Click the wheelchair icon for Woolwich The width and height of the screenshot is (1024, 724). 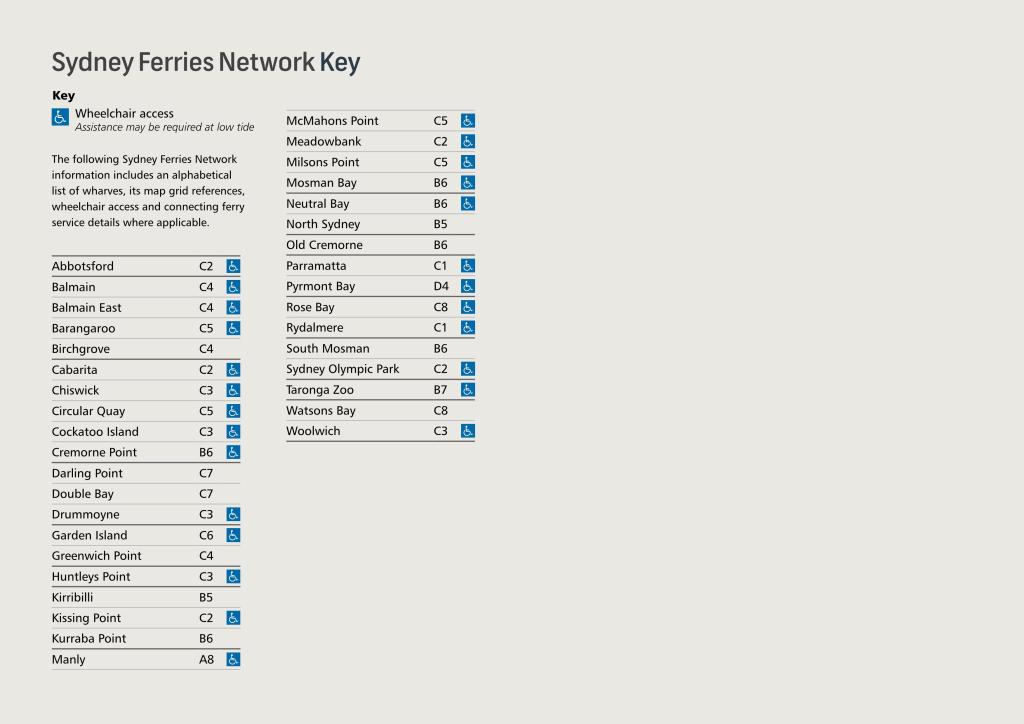tap(468, 431)
